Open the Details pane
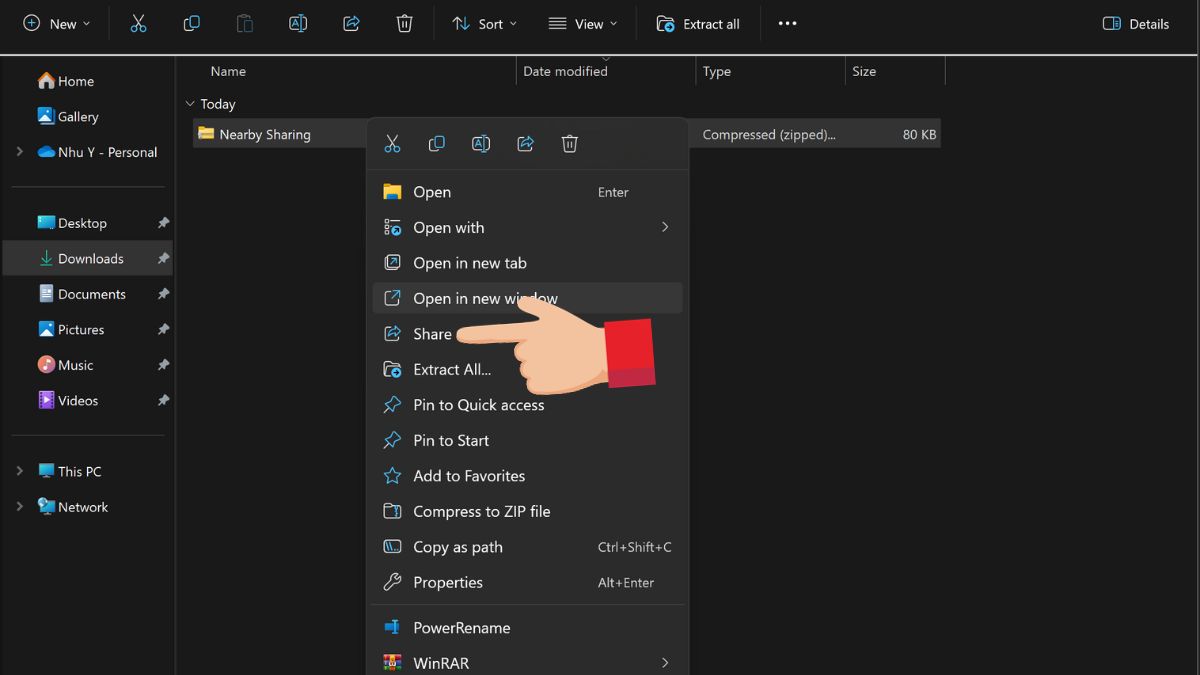Screen dimensions: 1200x675 1135,23
